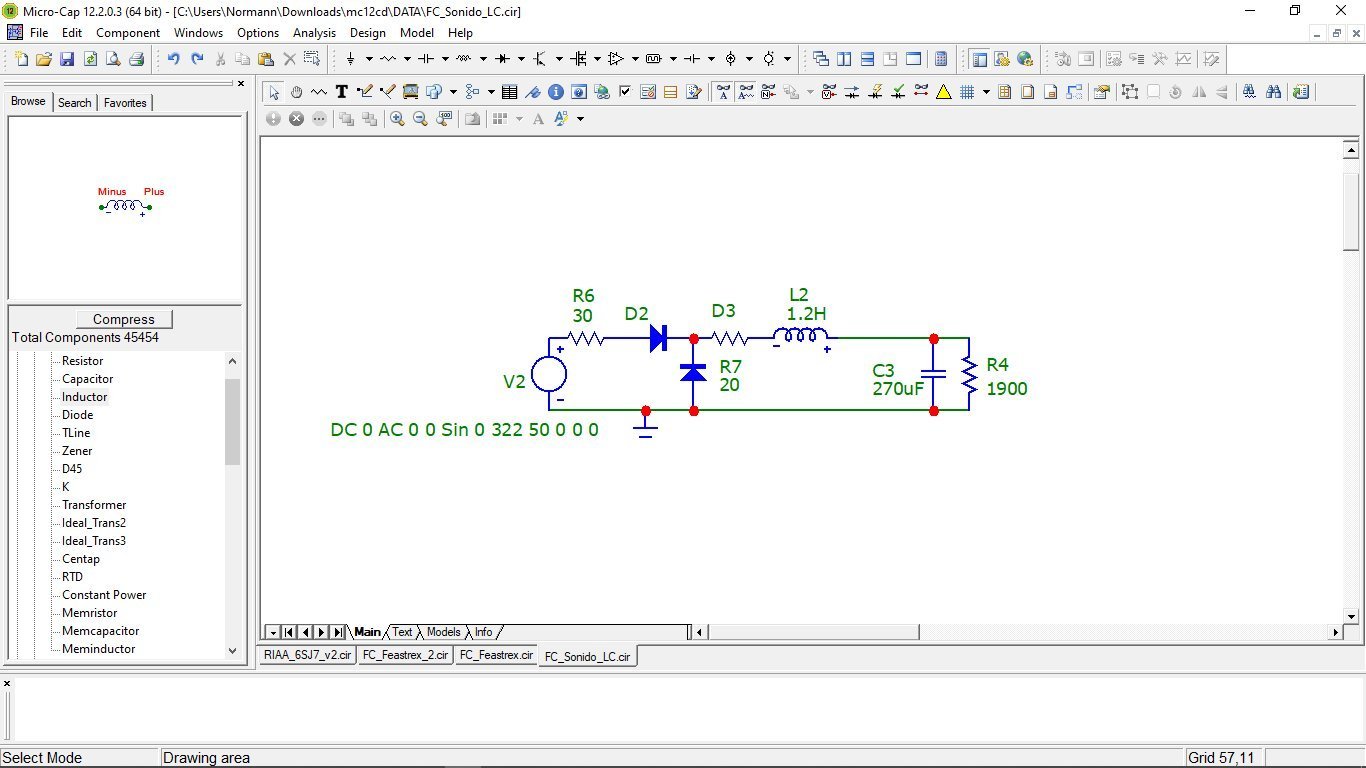The height and width of the screenshot is (768, 1366).
Task: Expand the resistor dropdown arrow
Action: 407,59
